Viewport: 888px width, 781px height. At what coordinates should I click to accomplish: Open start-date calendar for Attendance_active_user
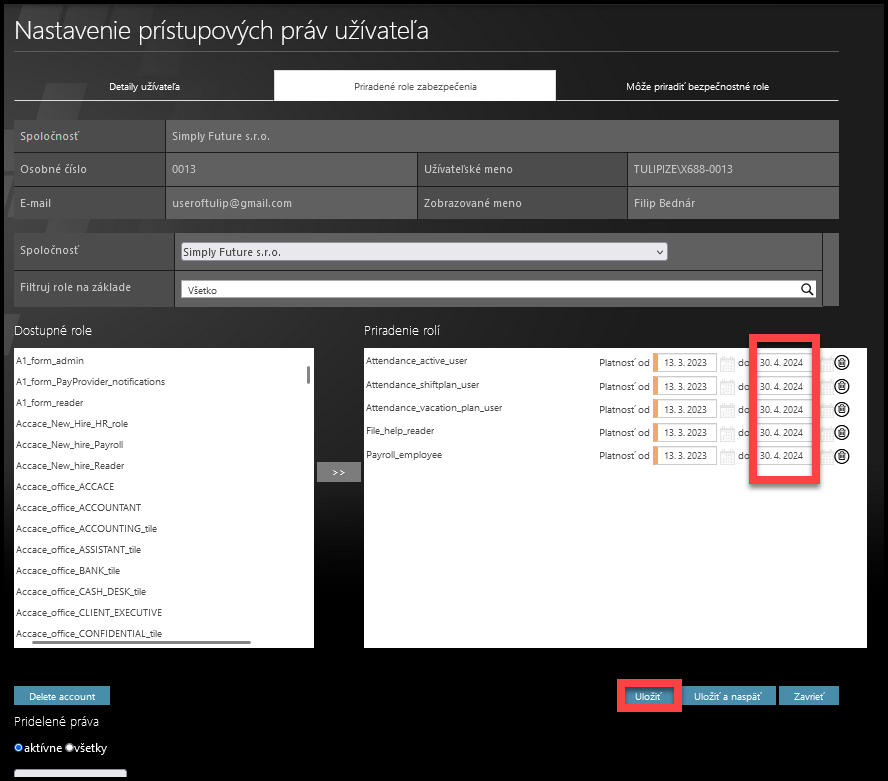727,363
